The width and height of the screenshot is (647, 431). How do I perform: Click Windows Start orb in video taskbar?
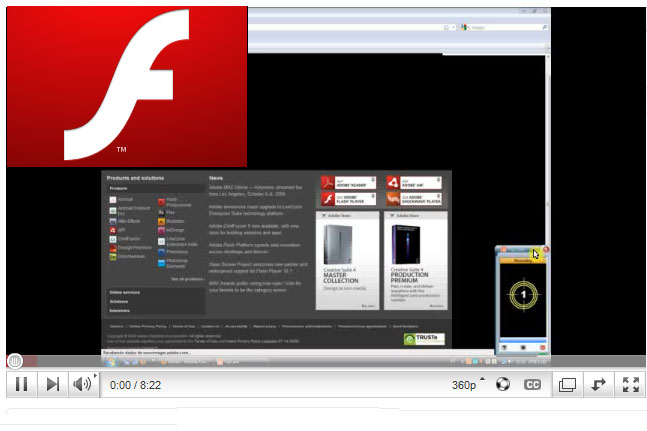(x=110, y=362)
